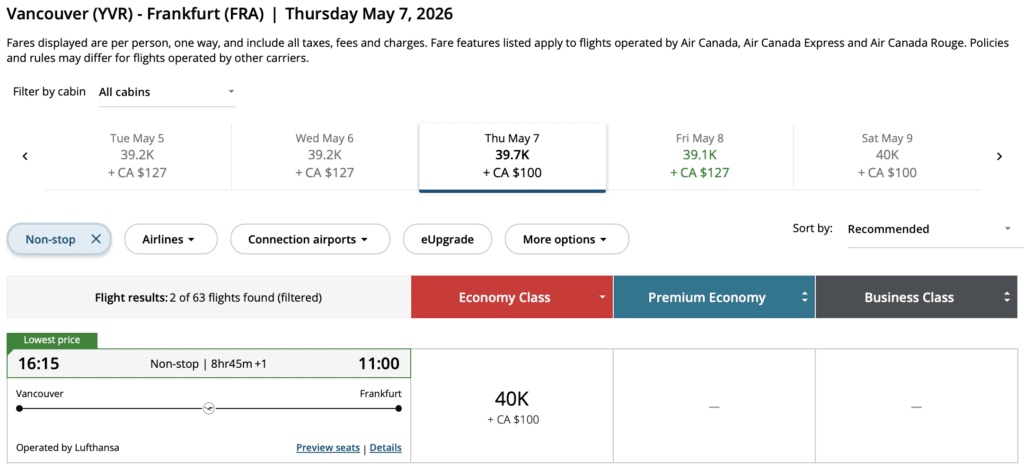Open the flight Details link
The image size is (1024, 468).
pyautogui.click(x=385, y=448)
